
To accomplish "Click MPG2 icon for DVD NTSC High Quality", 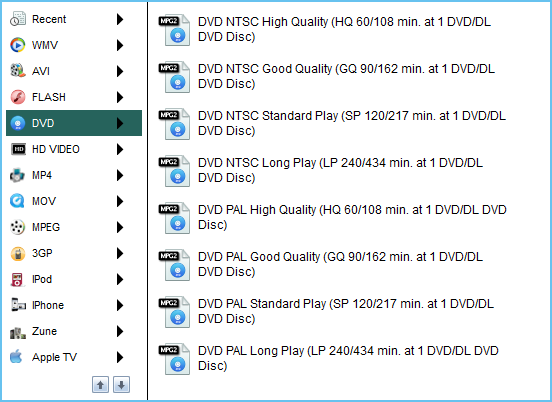I will (174, 30).
